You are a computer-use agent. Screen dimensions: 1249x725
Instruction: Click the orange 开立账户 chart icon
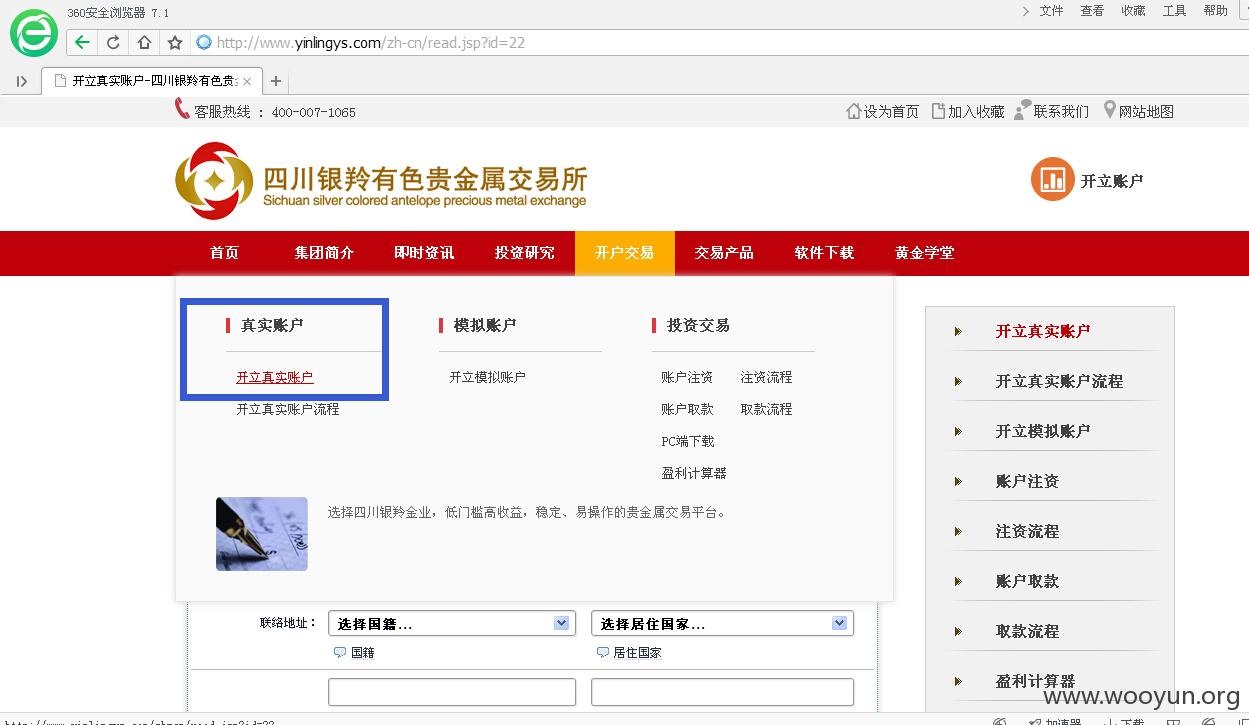(x=1052, y=180)
